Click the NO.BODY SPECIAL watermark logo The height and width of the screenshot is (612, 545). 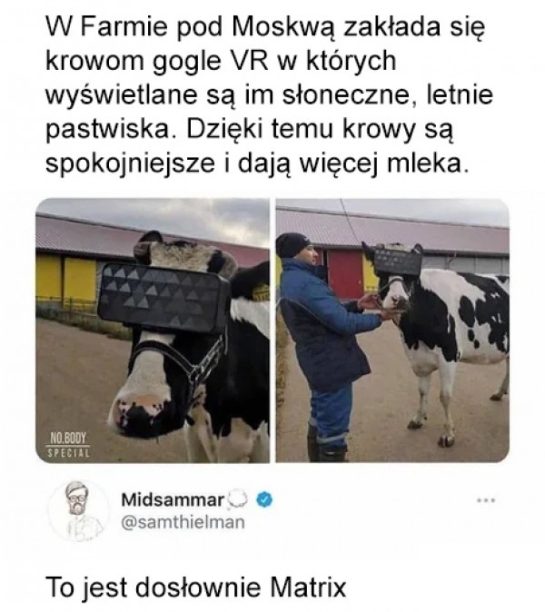(69, 444)
